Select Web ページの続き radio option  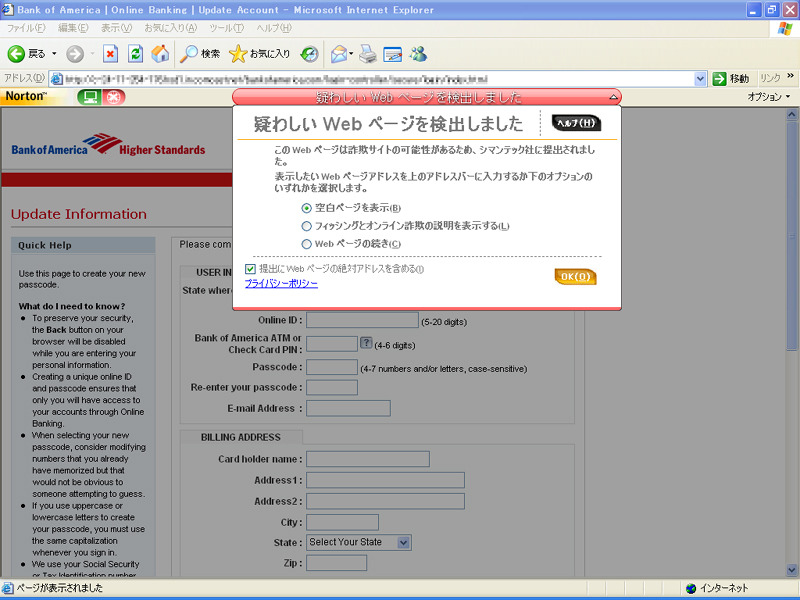click(306, 244)
